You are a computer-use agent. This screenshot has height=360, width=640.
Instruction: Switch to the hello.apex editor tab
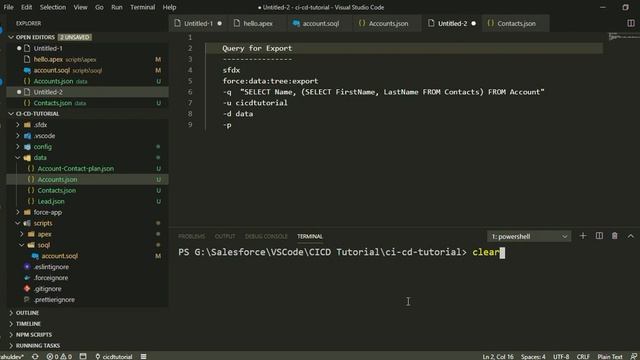tap(258, 23)
